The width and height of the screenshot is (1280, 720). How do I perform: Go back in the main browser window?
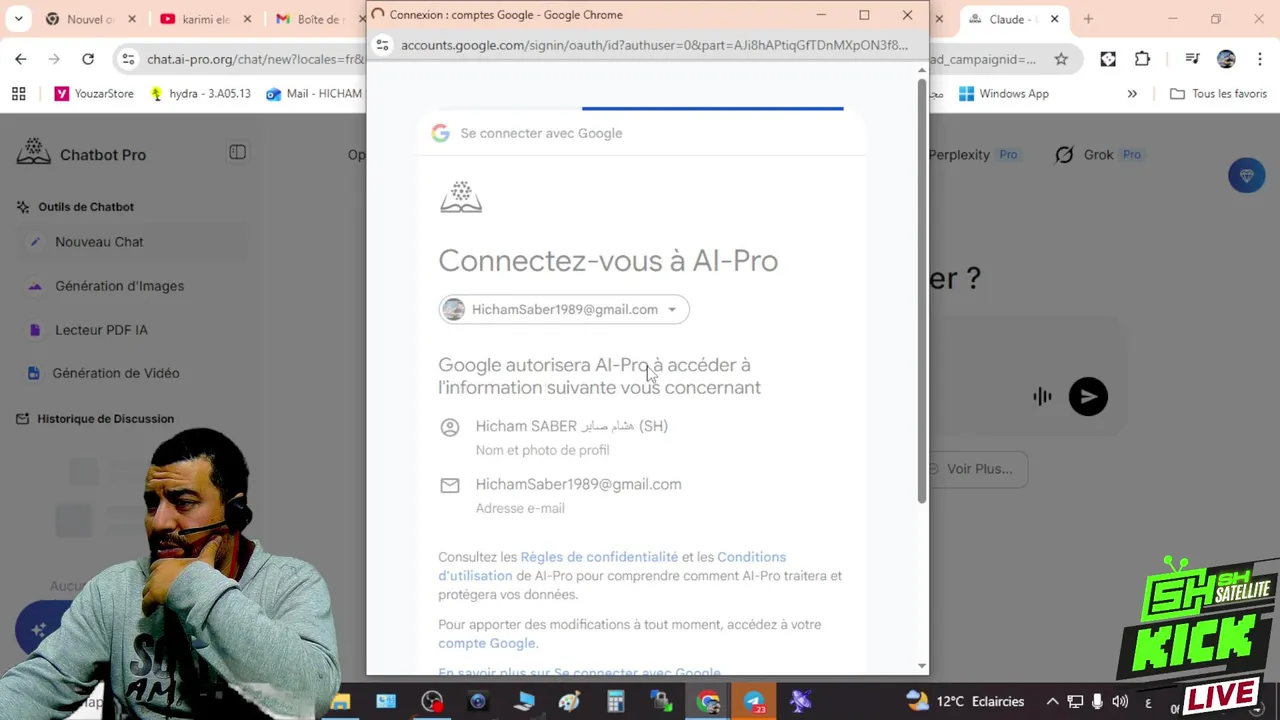pos(21,59)
